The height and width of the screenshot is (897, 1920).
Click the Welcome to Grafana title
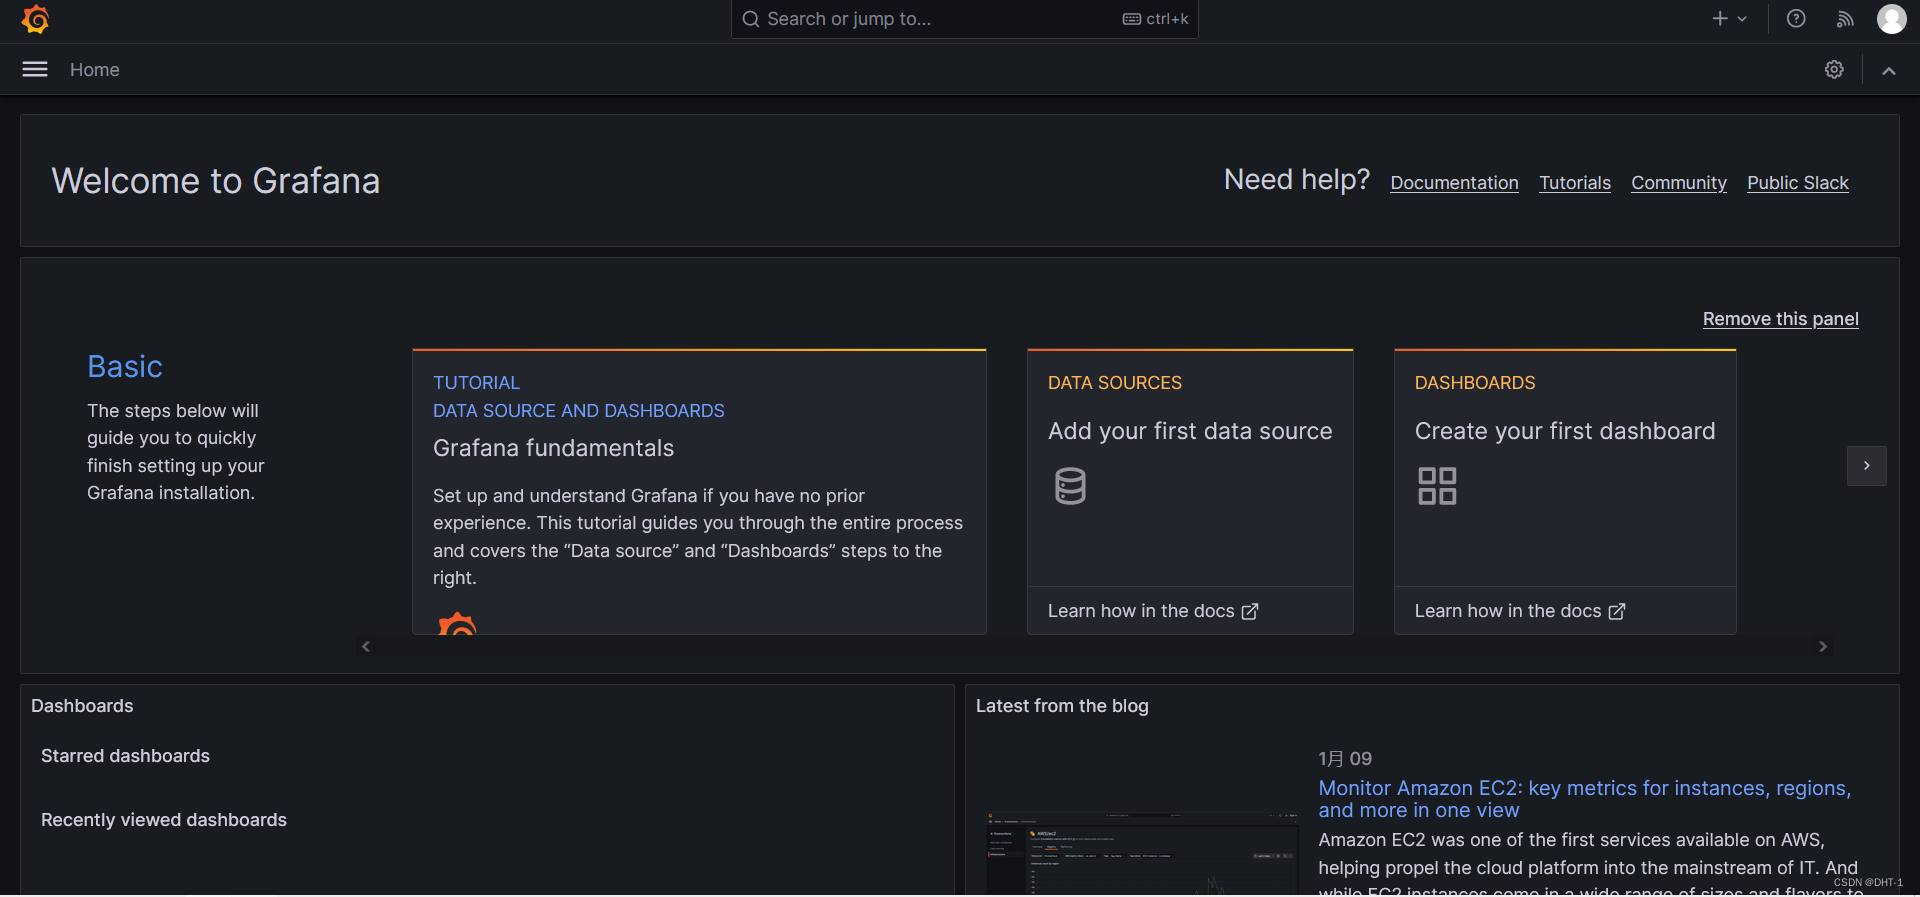tap(216, 181)
